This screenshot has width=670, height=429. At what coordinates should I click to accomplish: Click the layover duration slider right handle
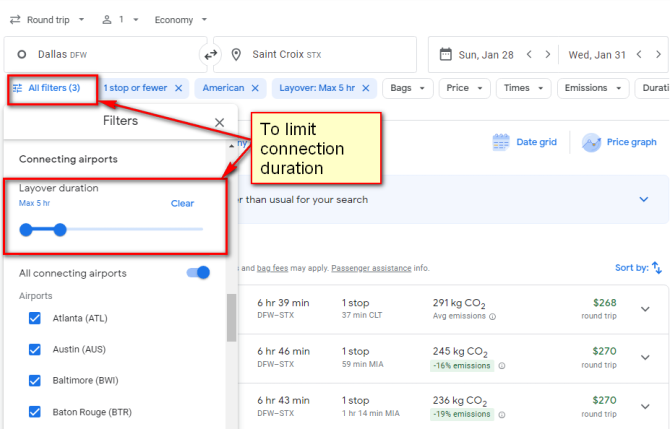(60, 230)
